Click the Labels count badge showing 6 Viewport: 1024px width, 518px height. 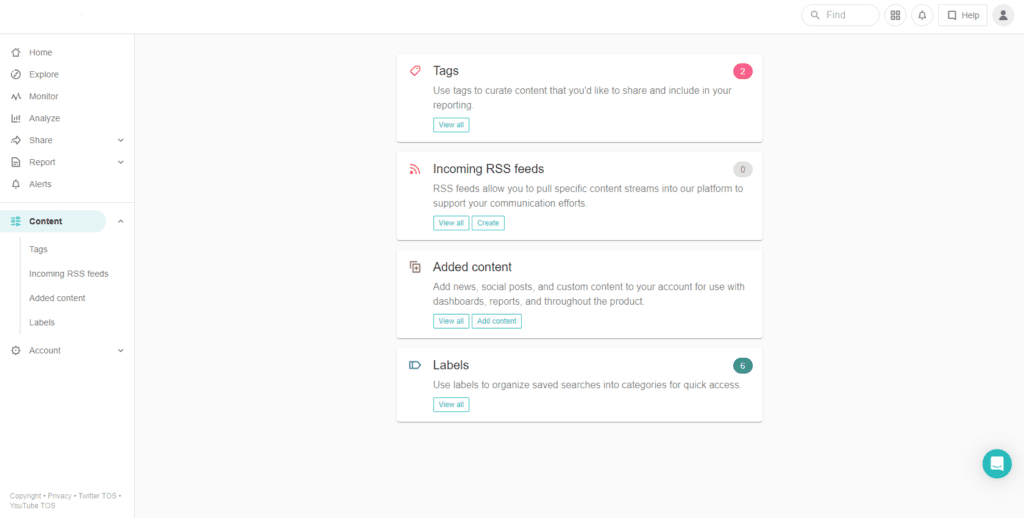[743, 366]
